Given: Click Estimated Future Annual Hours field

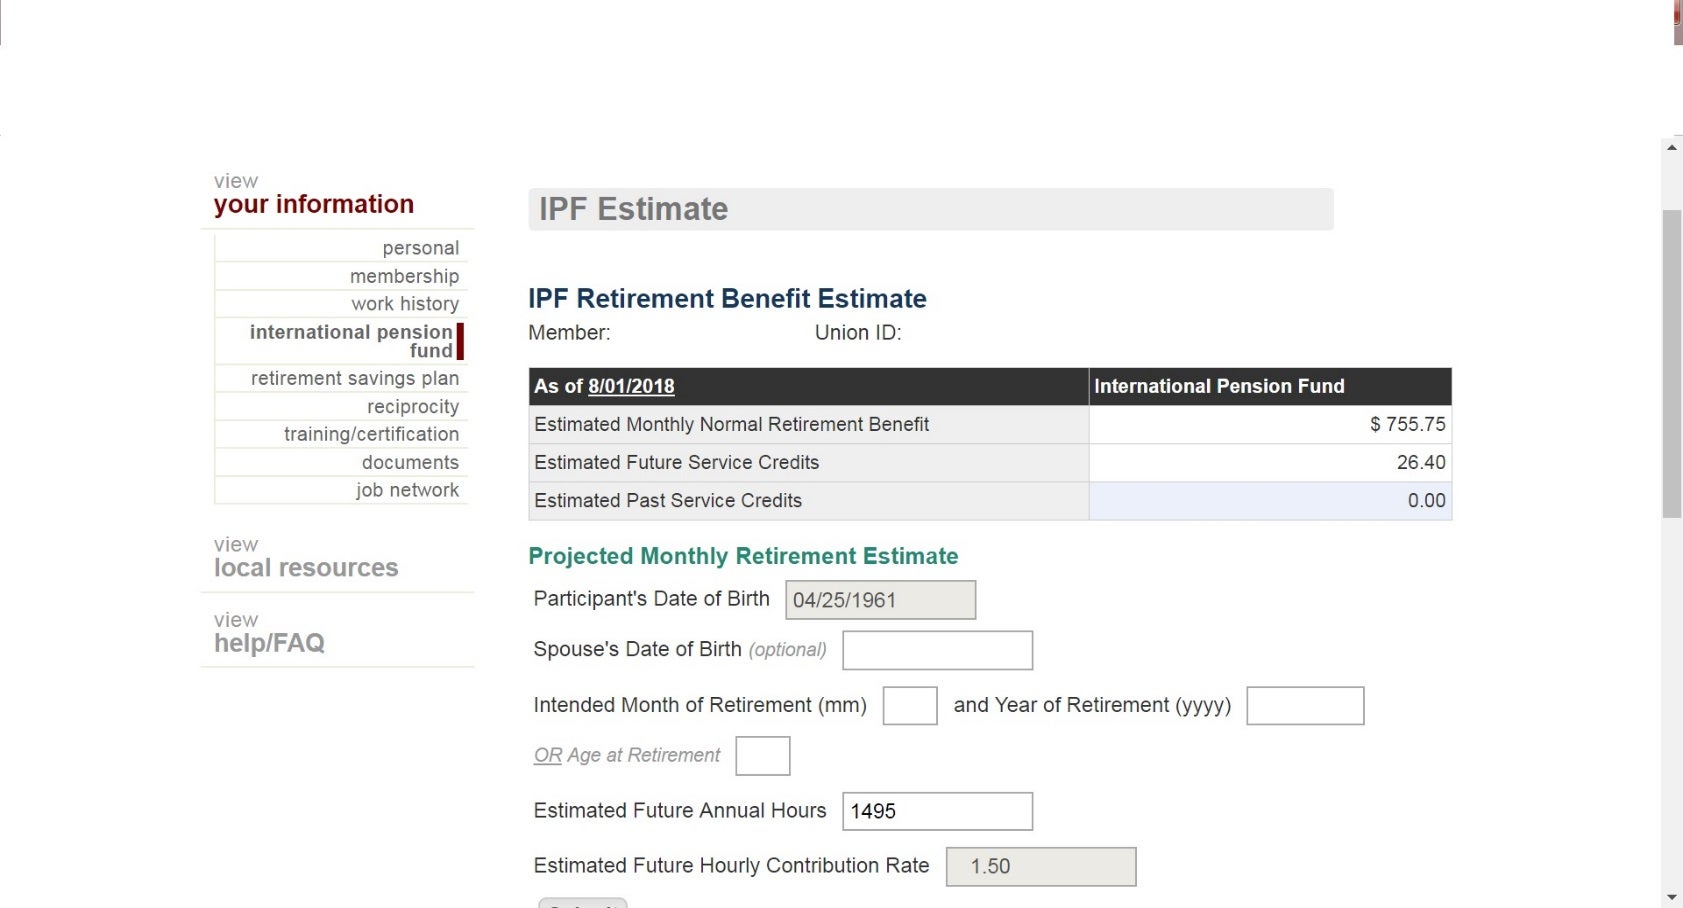Looking at the screenshot, I should pyautogui.click(x=937, y=811).
